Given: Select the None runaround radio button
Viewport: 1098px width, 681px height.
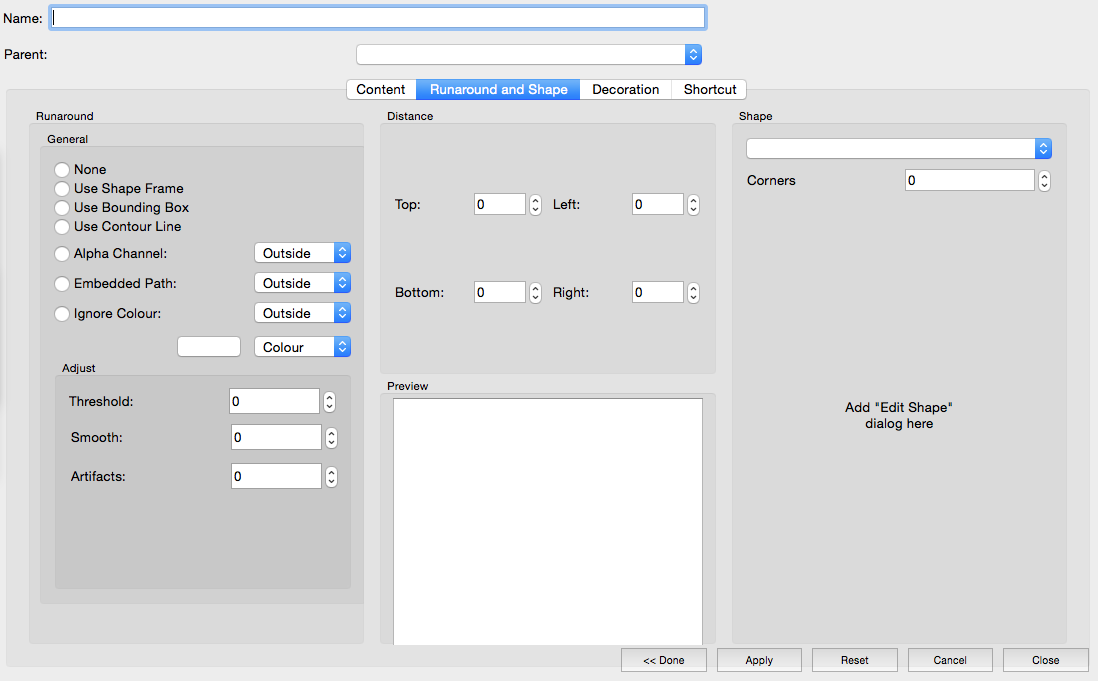Looking at the screenshot, I should click(x=62, y=170).
